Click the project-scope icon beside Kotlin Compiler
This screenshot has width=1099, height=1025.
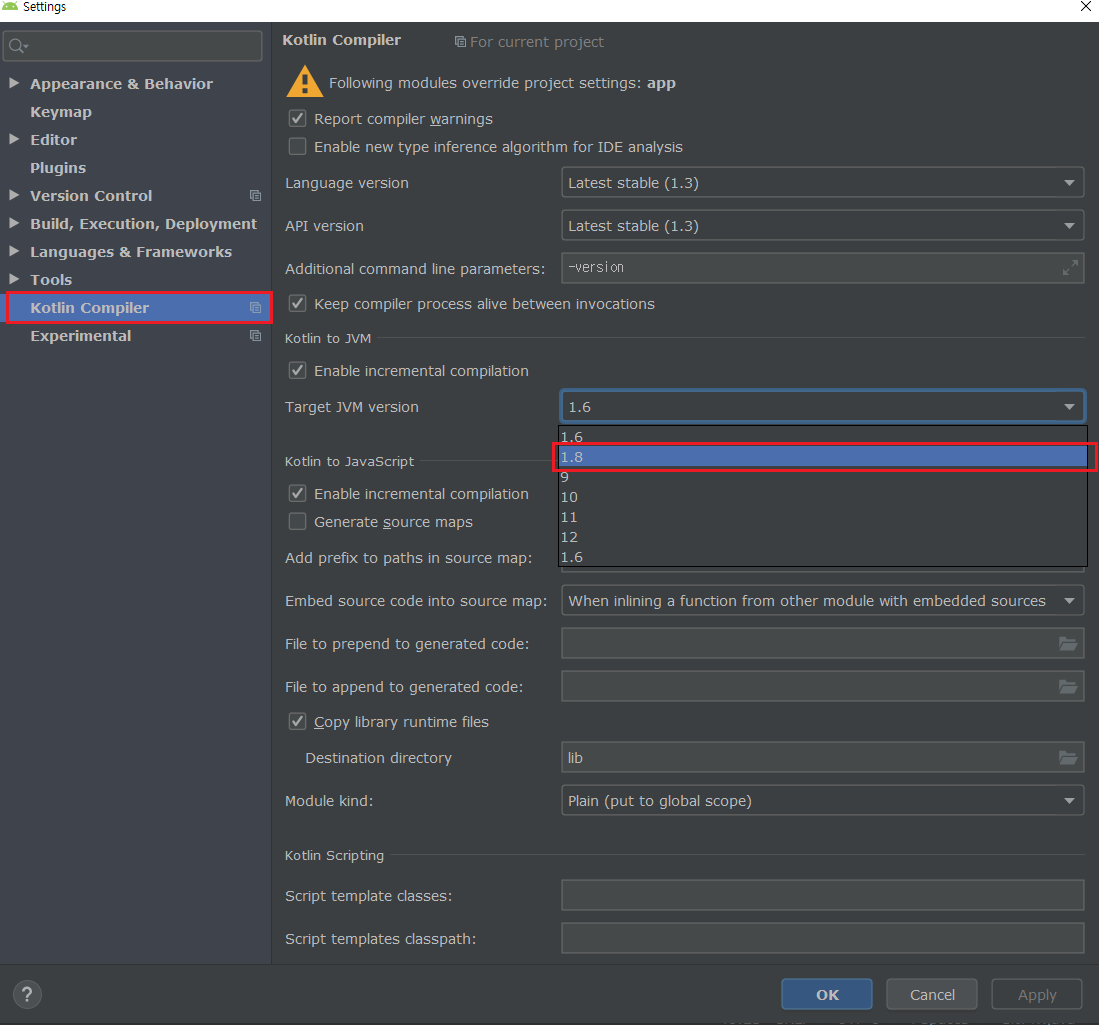(255, 308)
